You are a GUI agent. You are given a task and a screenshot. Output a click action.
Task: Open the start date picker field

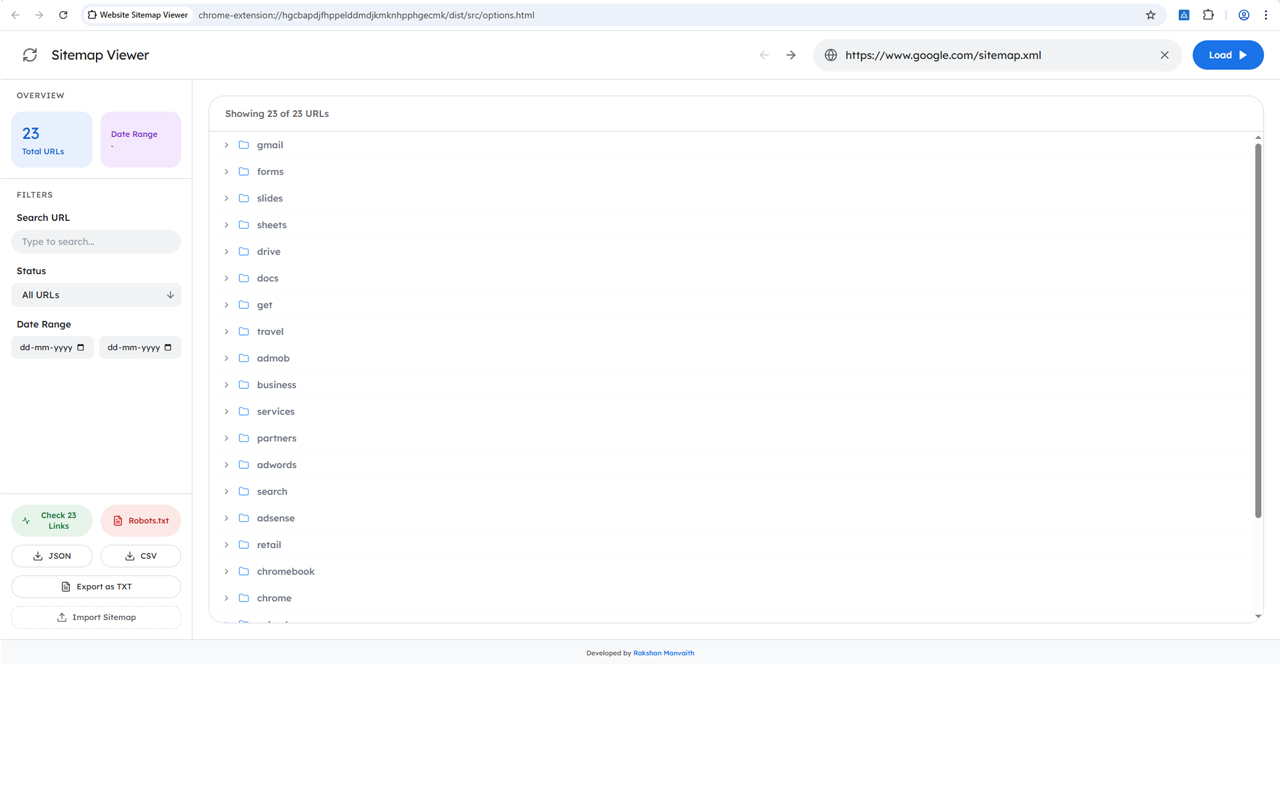tap(52, 347)
